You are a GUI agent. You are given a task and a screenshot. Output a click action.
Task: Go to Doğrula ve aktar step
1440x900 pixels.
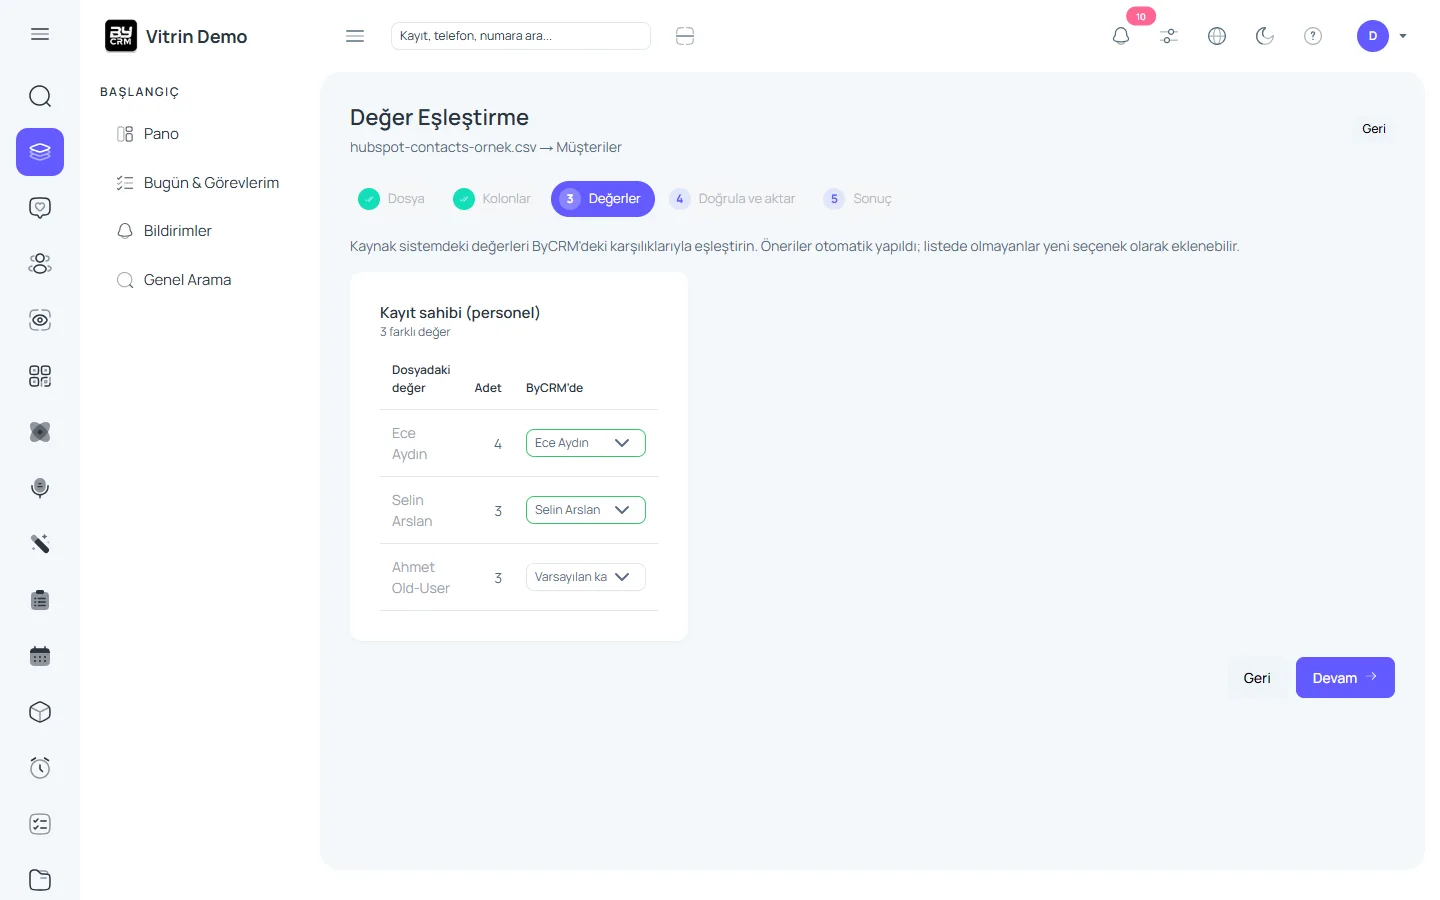point(733,199)
